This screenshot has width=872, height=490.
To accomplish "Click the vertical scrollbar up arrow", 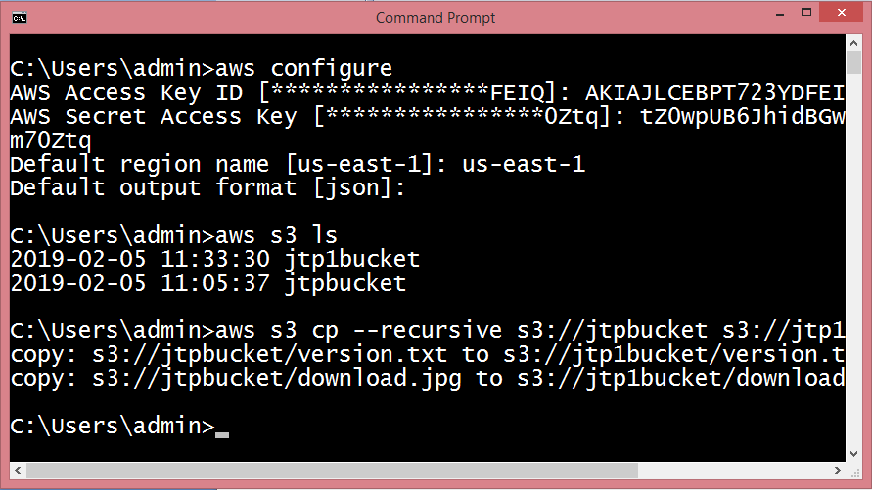I will click(854, 42).
